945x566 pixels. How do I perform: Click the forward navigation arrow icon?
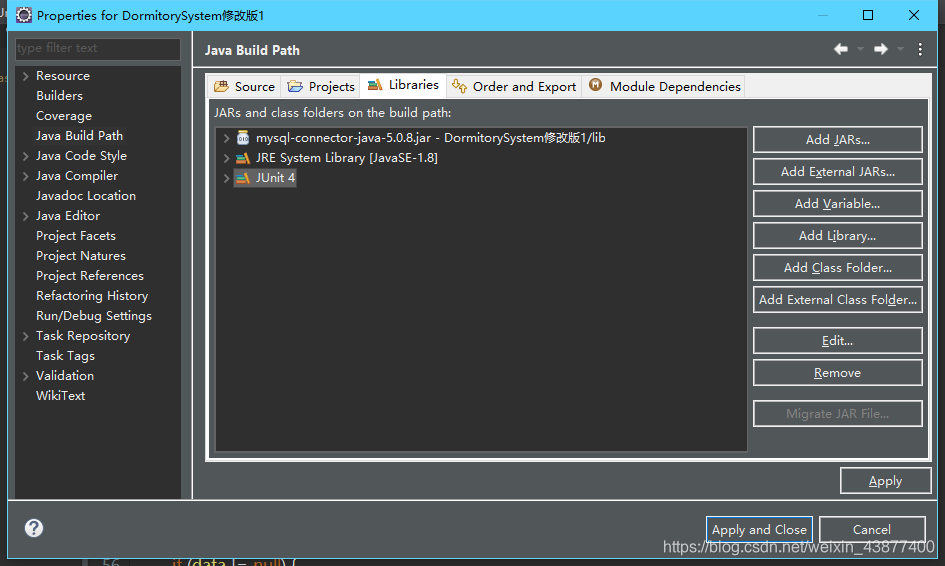(x=881, y=49)
